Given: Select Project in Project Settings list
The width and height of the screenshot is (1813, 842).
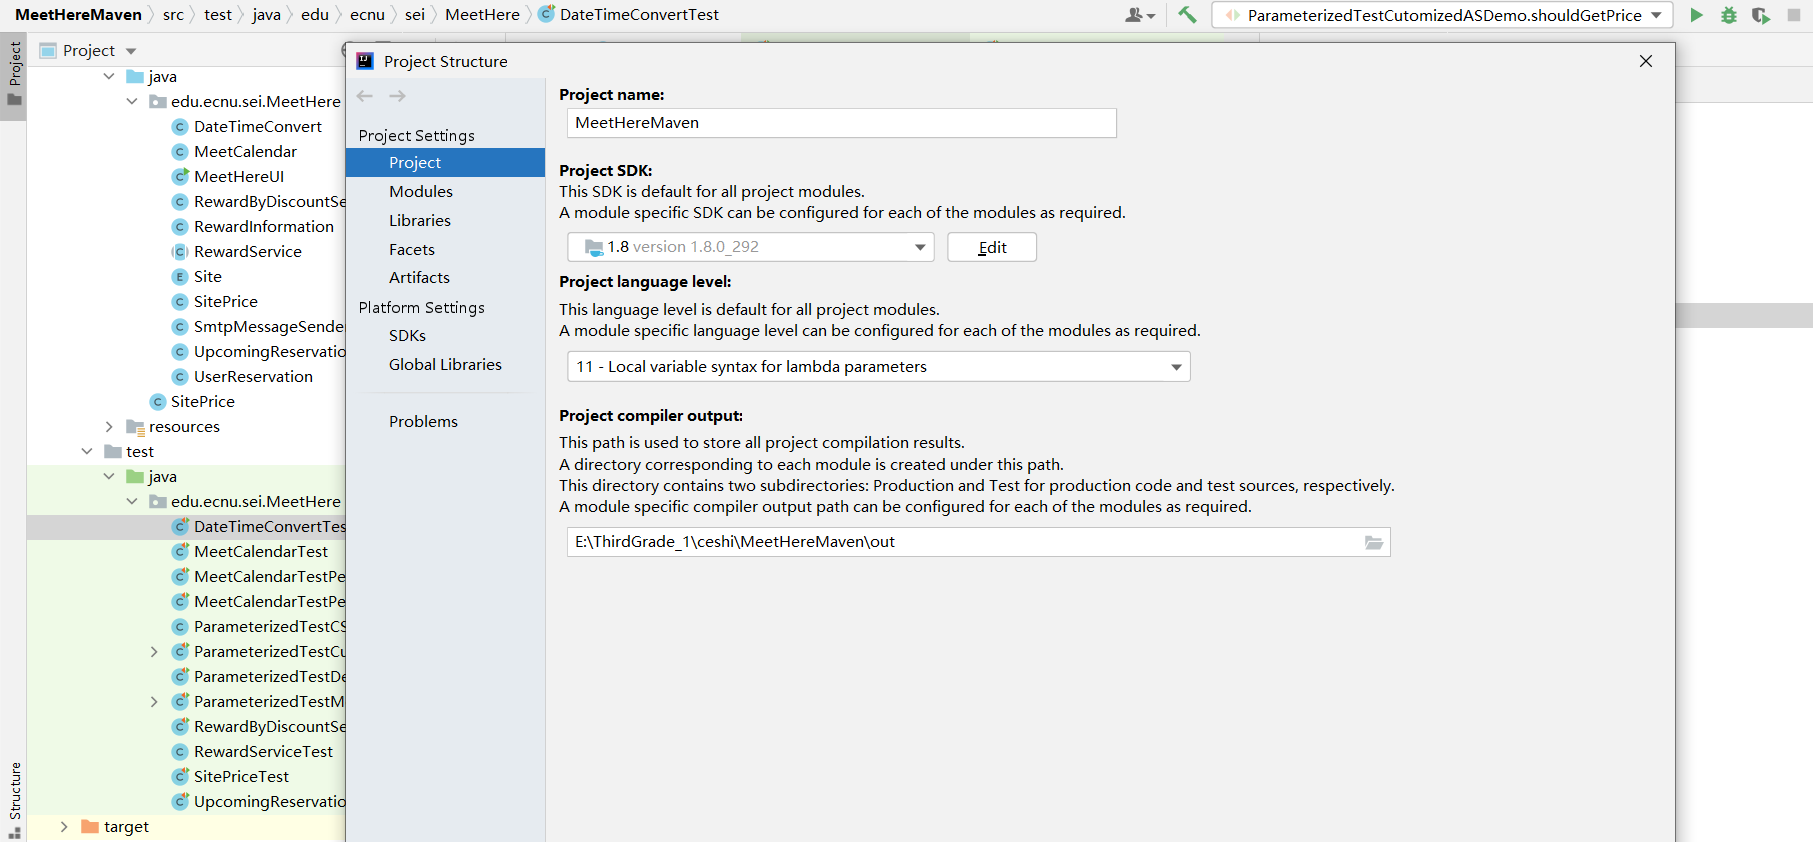Looking at the screenshot, I should click(445, 163).
